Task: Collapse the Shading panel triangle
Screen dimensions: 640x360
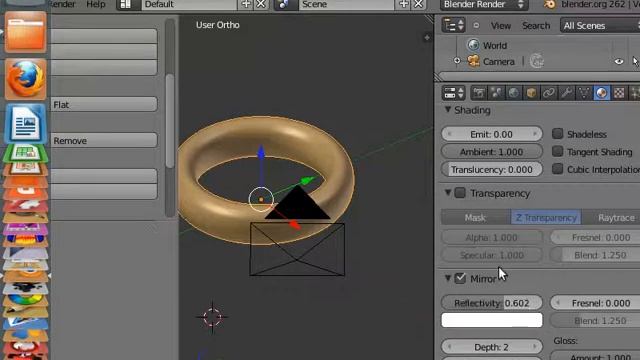Action: tap(448, 109)
